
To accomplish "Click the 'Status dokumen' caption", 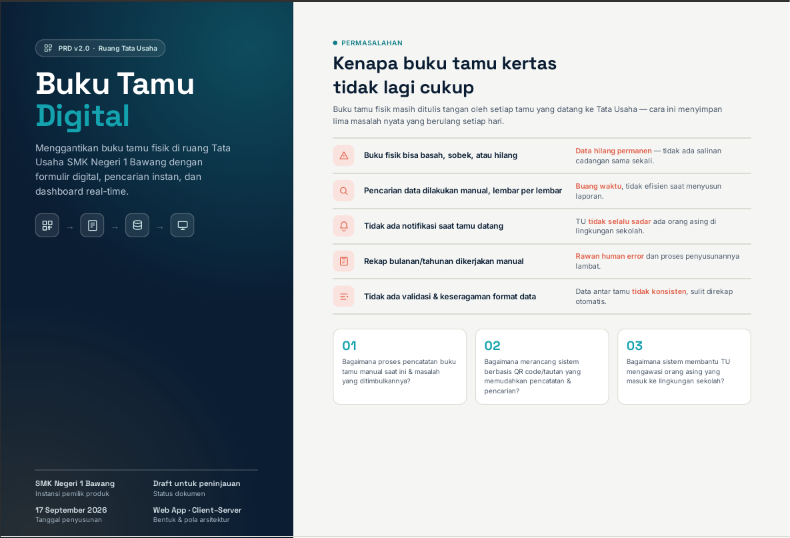I will point(179,494).
